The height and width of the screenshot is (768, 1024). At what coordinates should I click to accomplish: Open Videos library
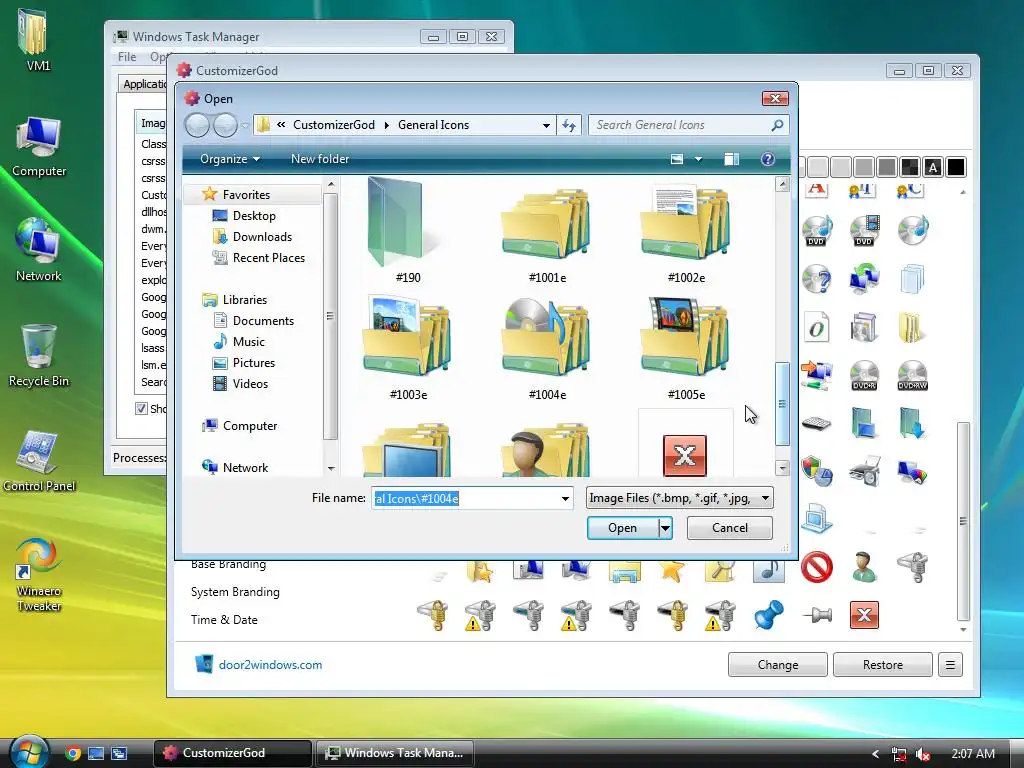[250, 383]
